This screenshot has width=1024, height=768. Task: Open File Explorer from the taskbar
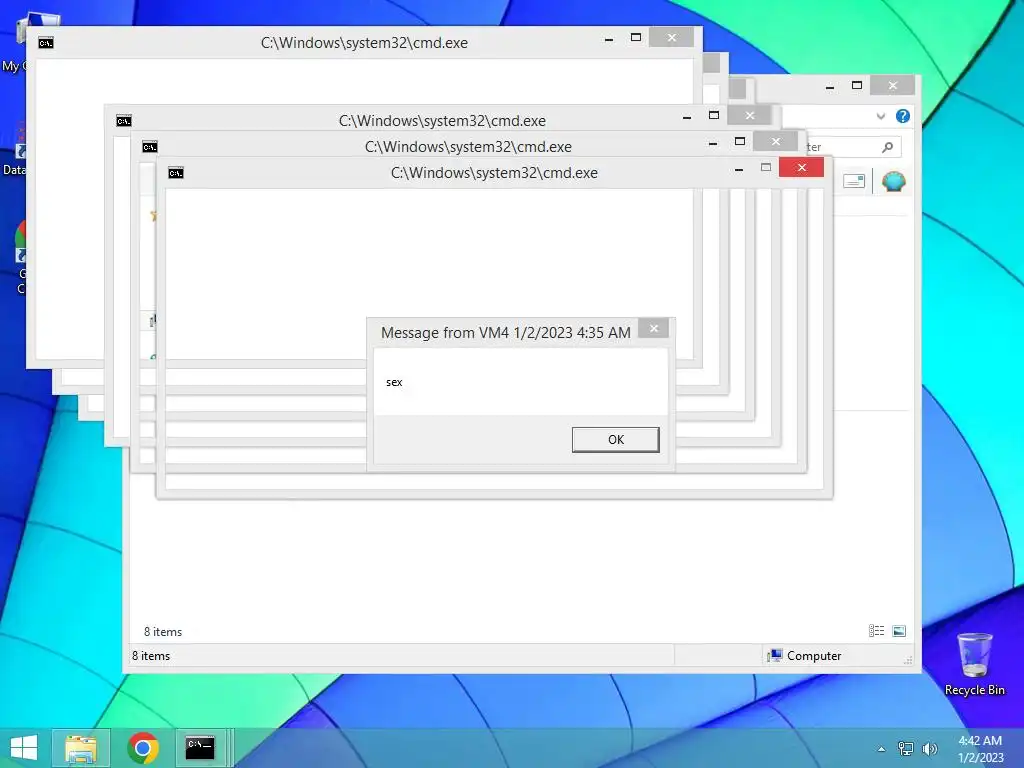pos(81,748)
